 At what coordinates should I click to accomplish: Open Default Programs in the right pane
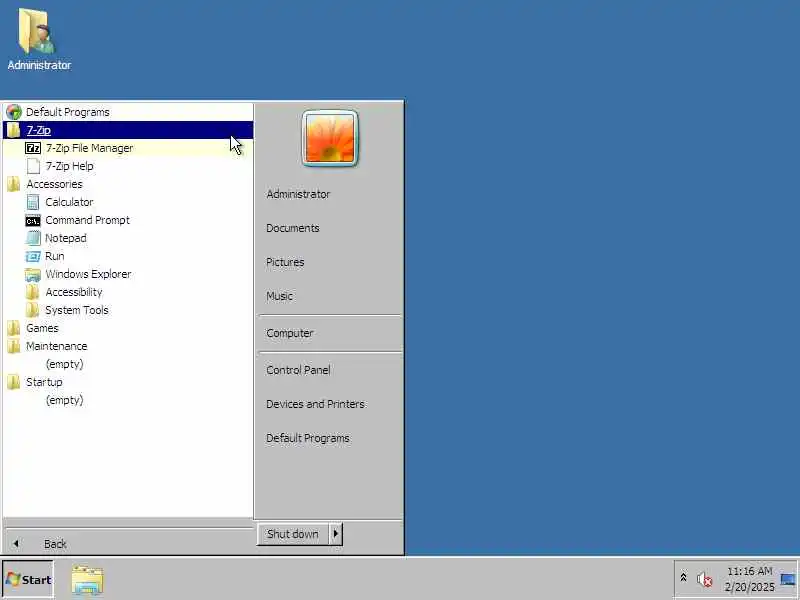click(308, 438)
